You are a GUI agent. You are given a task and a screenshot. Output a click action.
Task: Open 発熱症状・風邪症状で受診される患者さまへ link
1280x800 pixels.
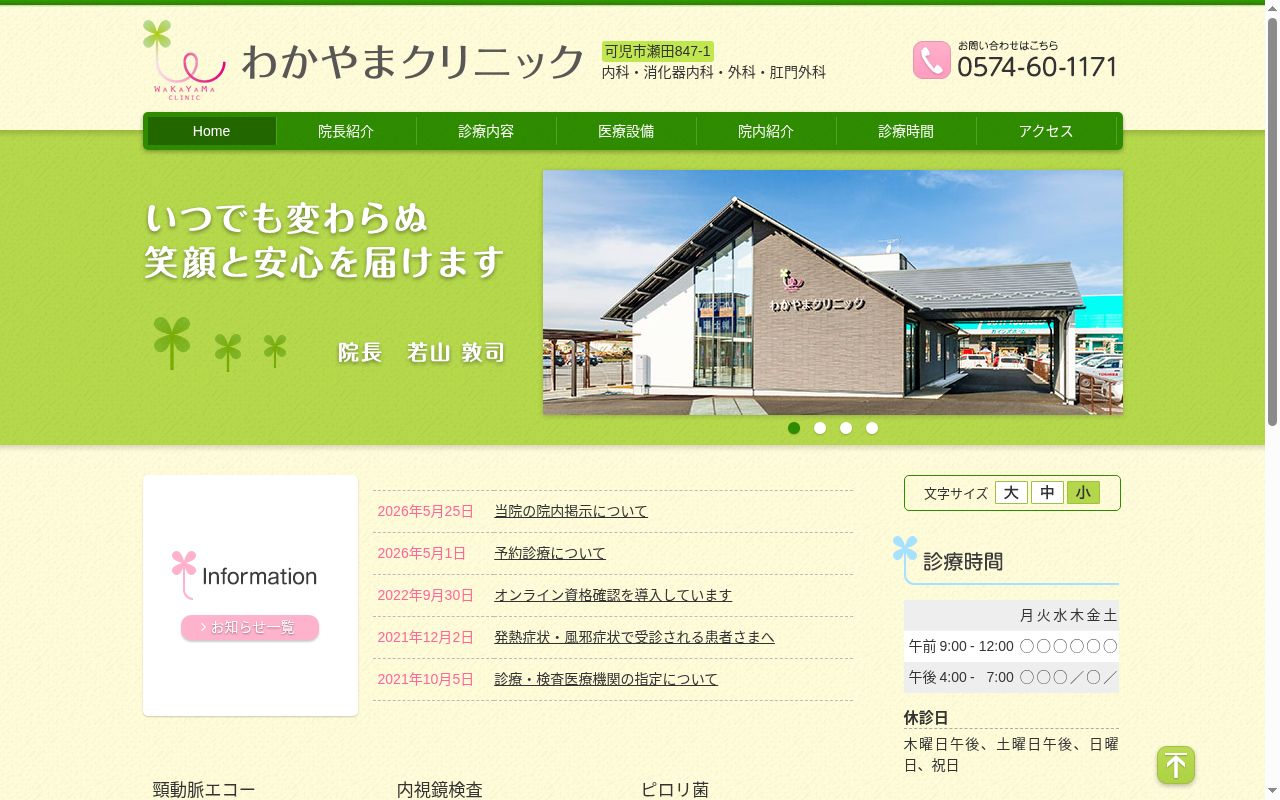click(634, 637)
